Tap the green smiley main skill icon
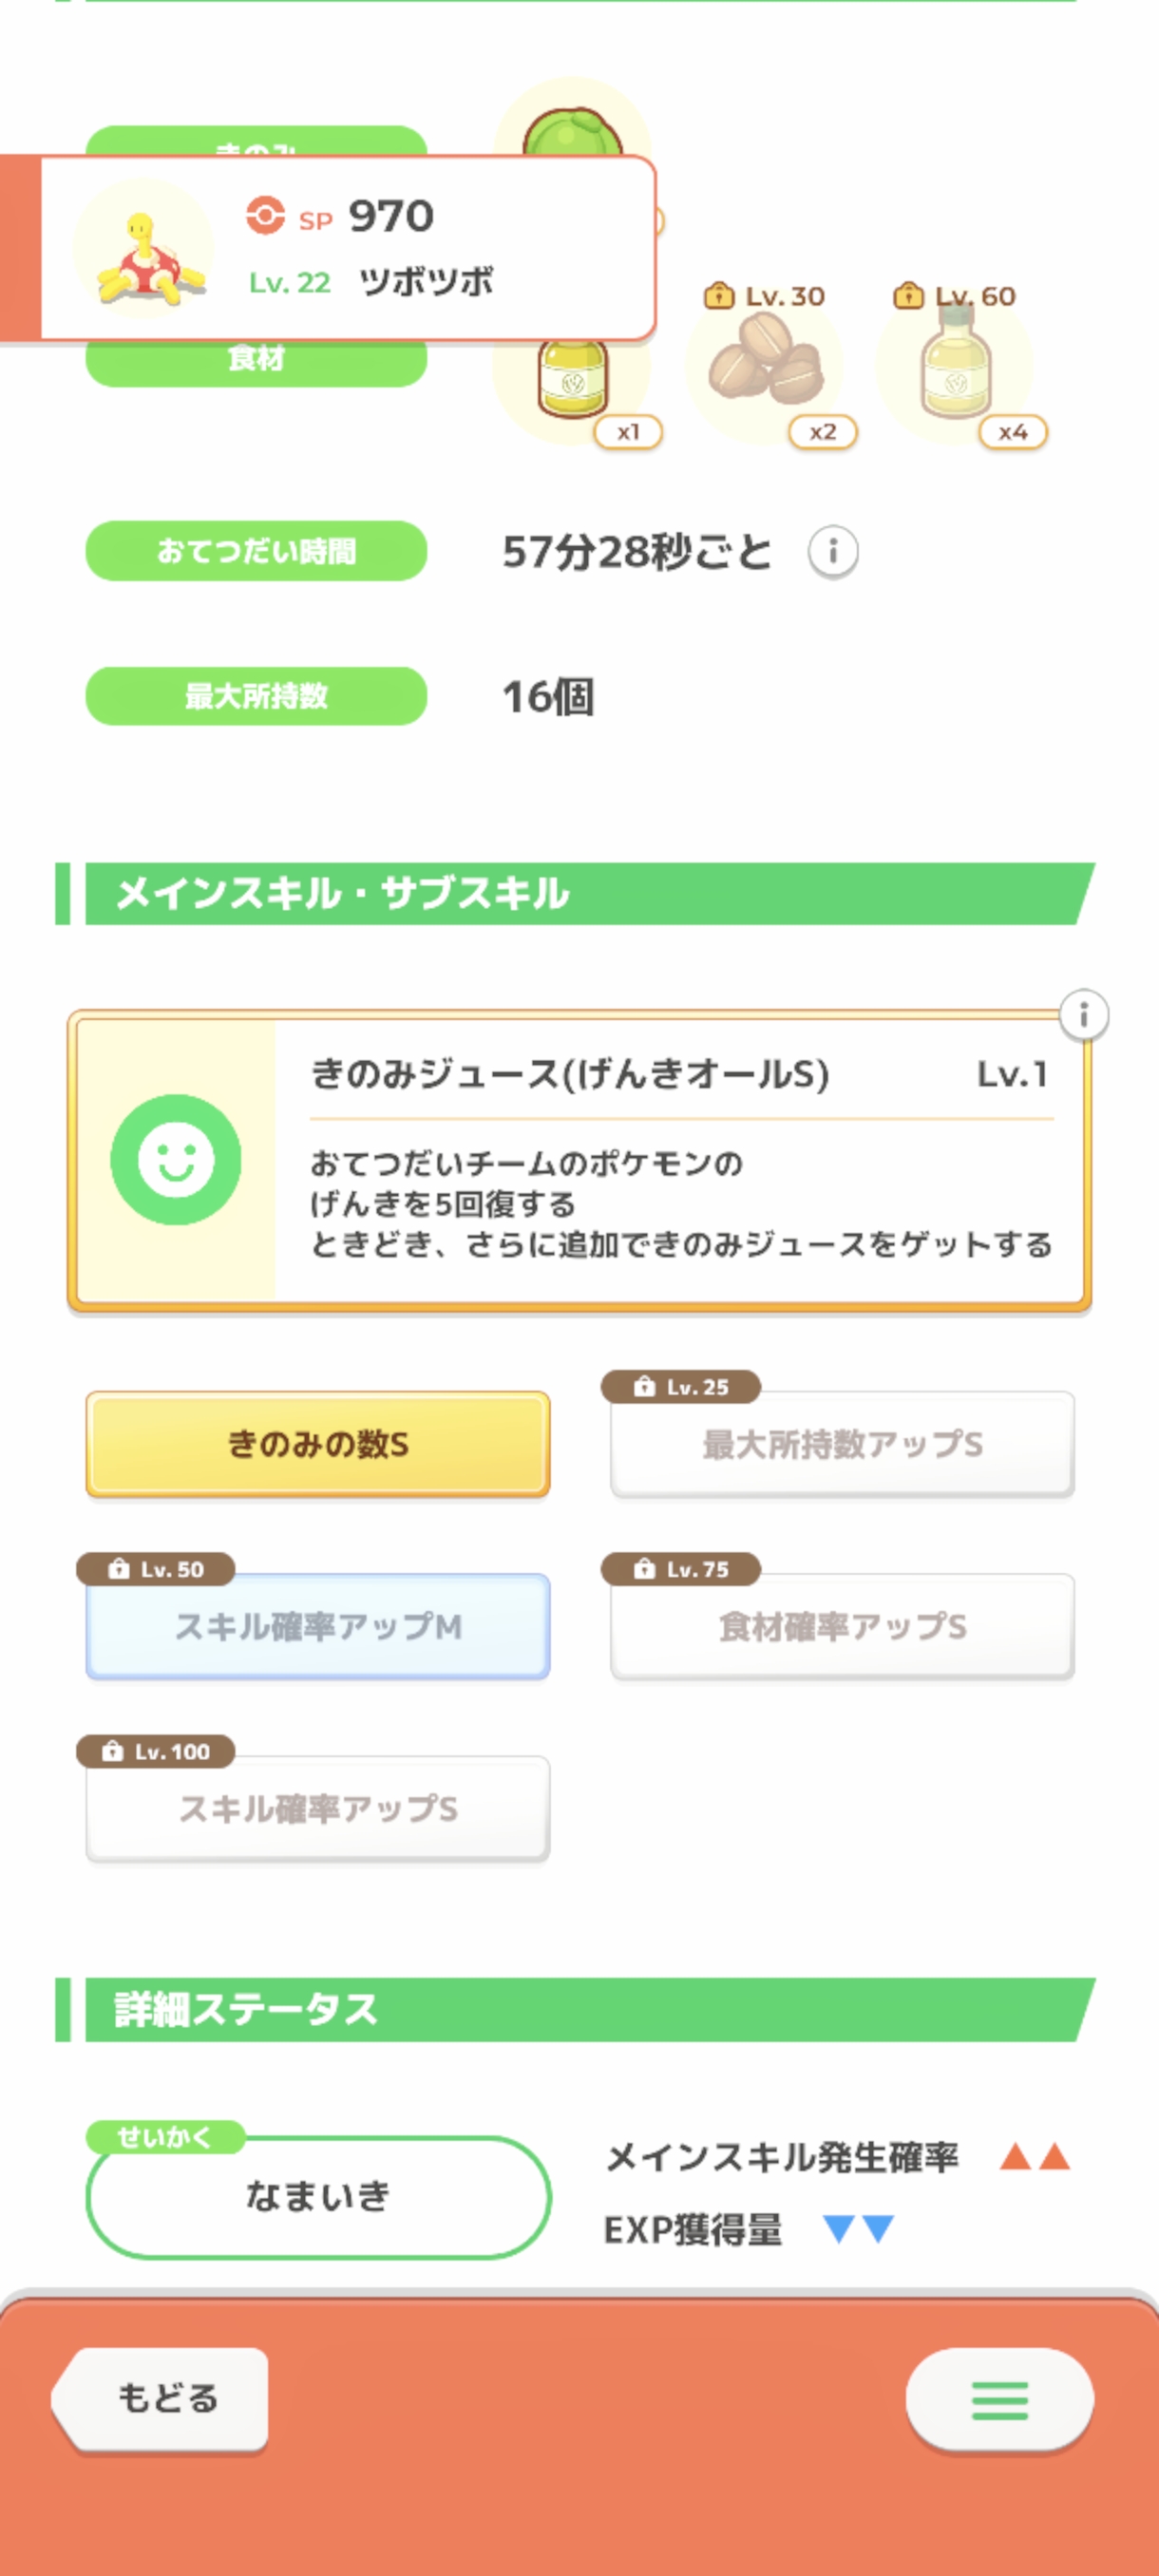Screen dimensions: 1159x2576 [x=176, y=1160]
